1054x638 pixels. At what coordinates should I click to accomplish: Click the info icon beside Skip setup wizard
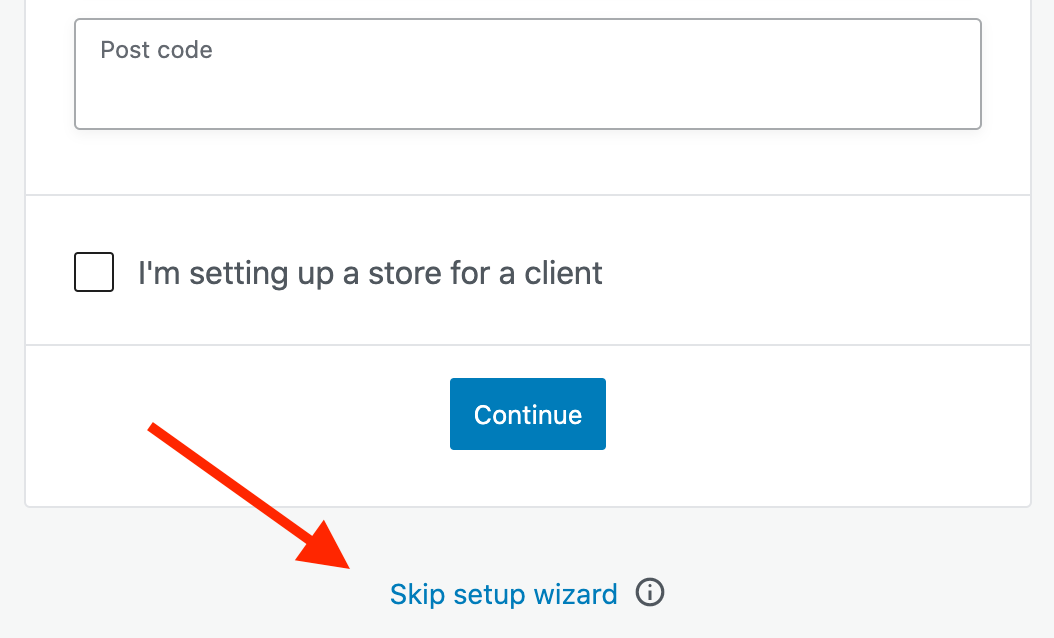650,594
